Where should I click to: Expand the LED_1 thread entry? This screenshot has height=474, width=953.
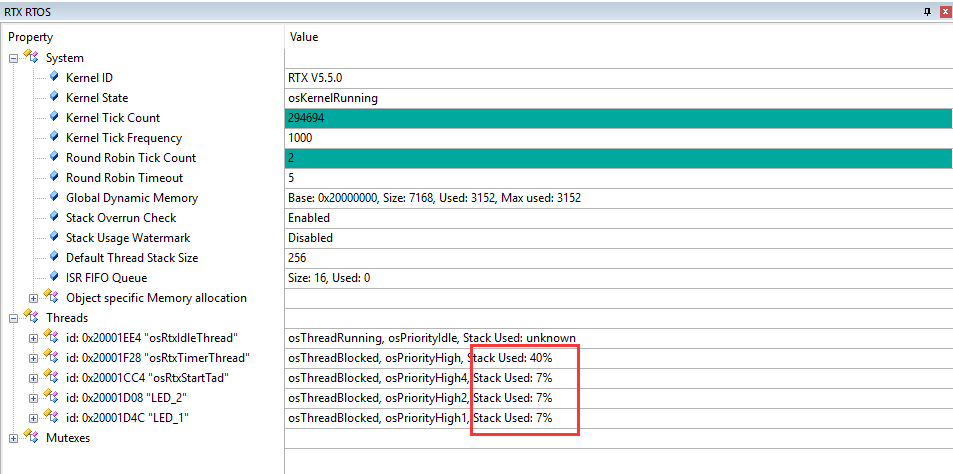coord(33,418)
